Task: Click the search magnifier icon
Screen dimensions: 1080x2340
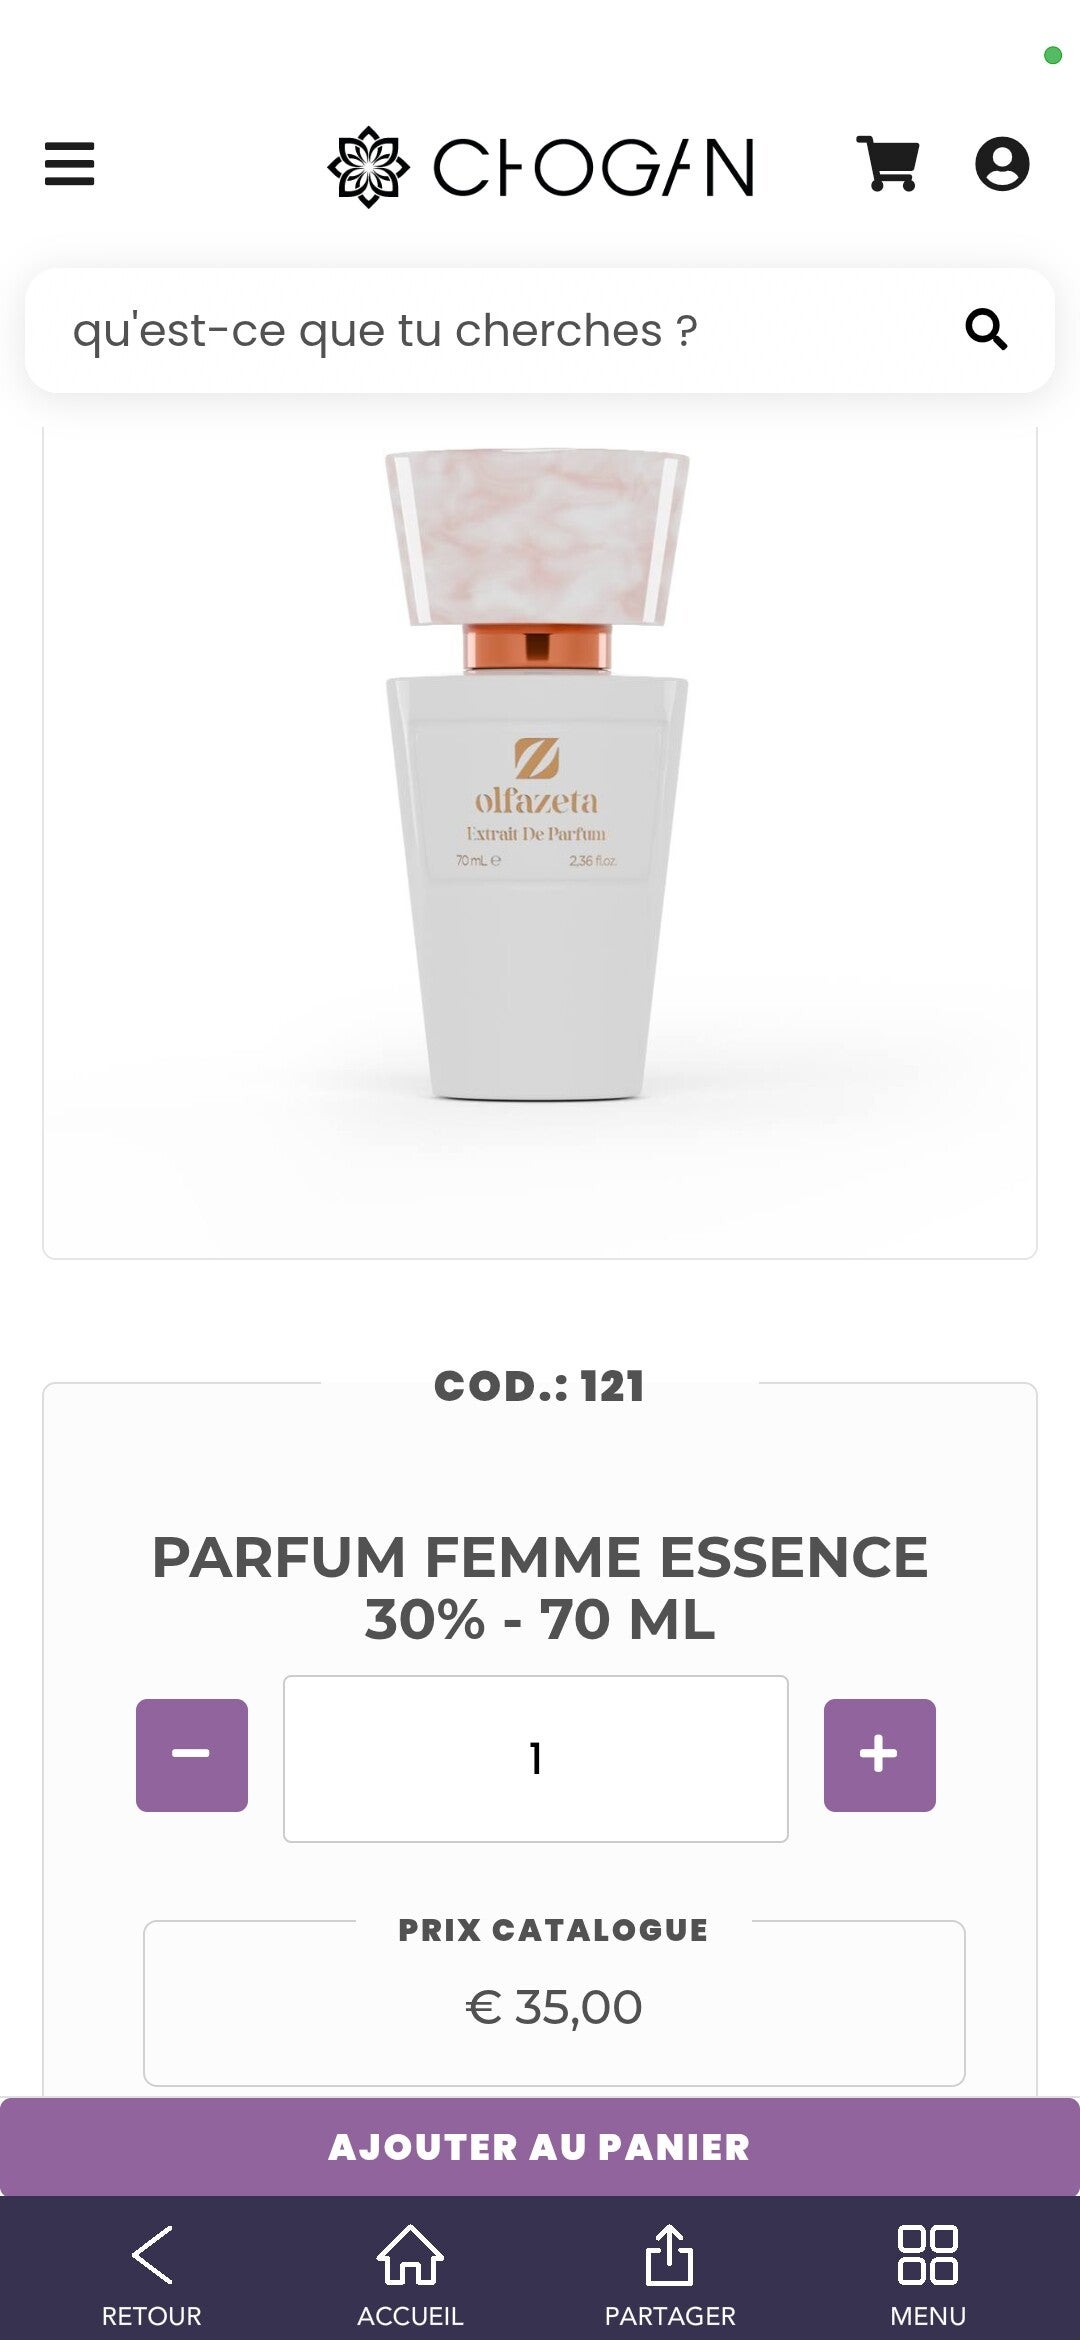Action: pos(986,329)
